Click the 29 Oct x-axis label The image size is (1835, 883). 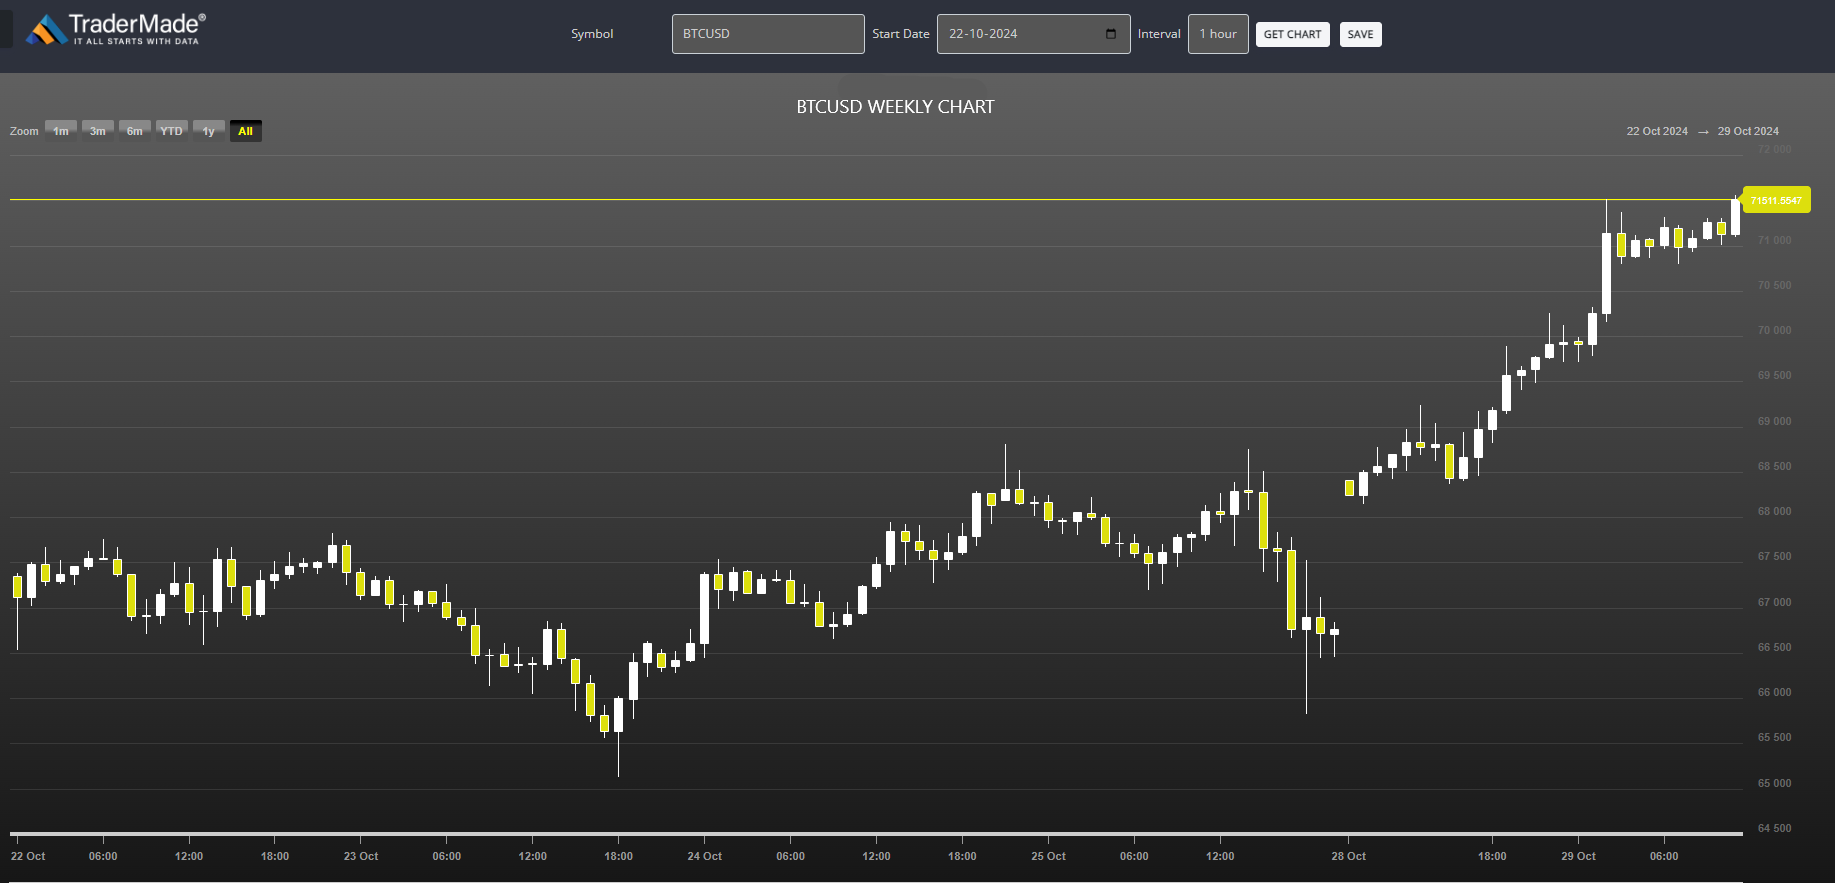[x=1579, y=856]
